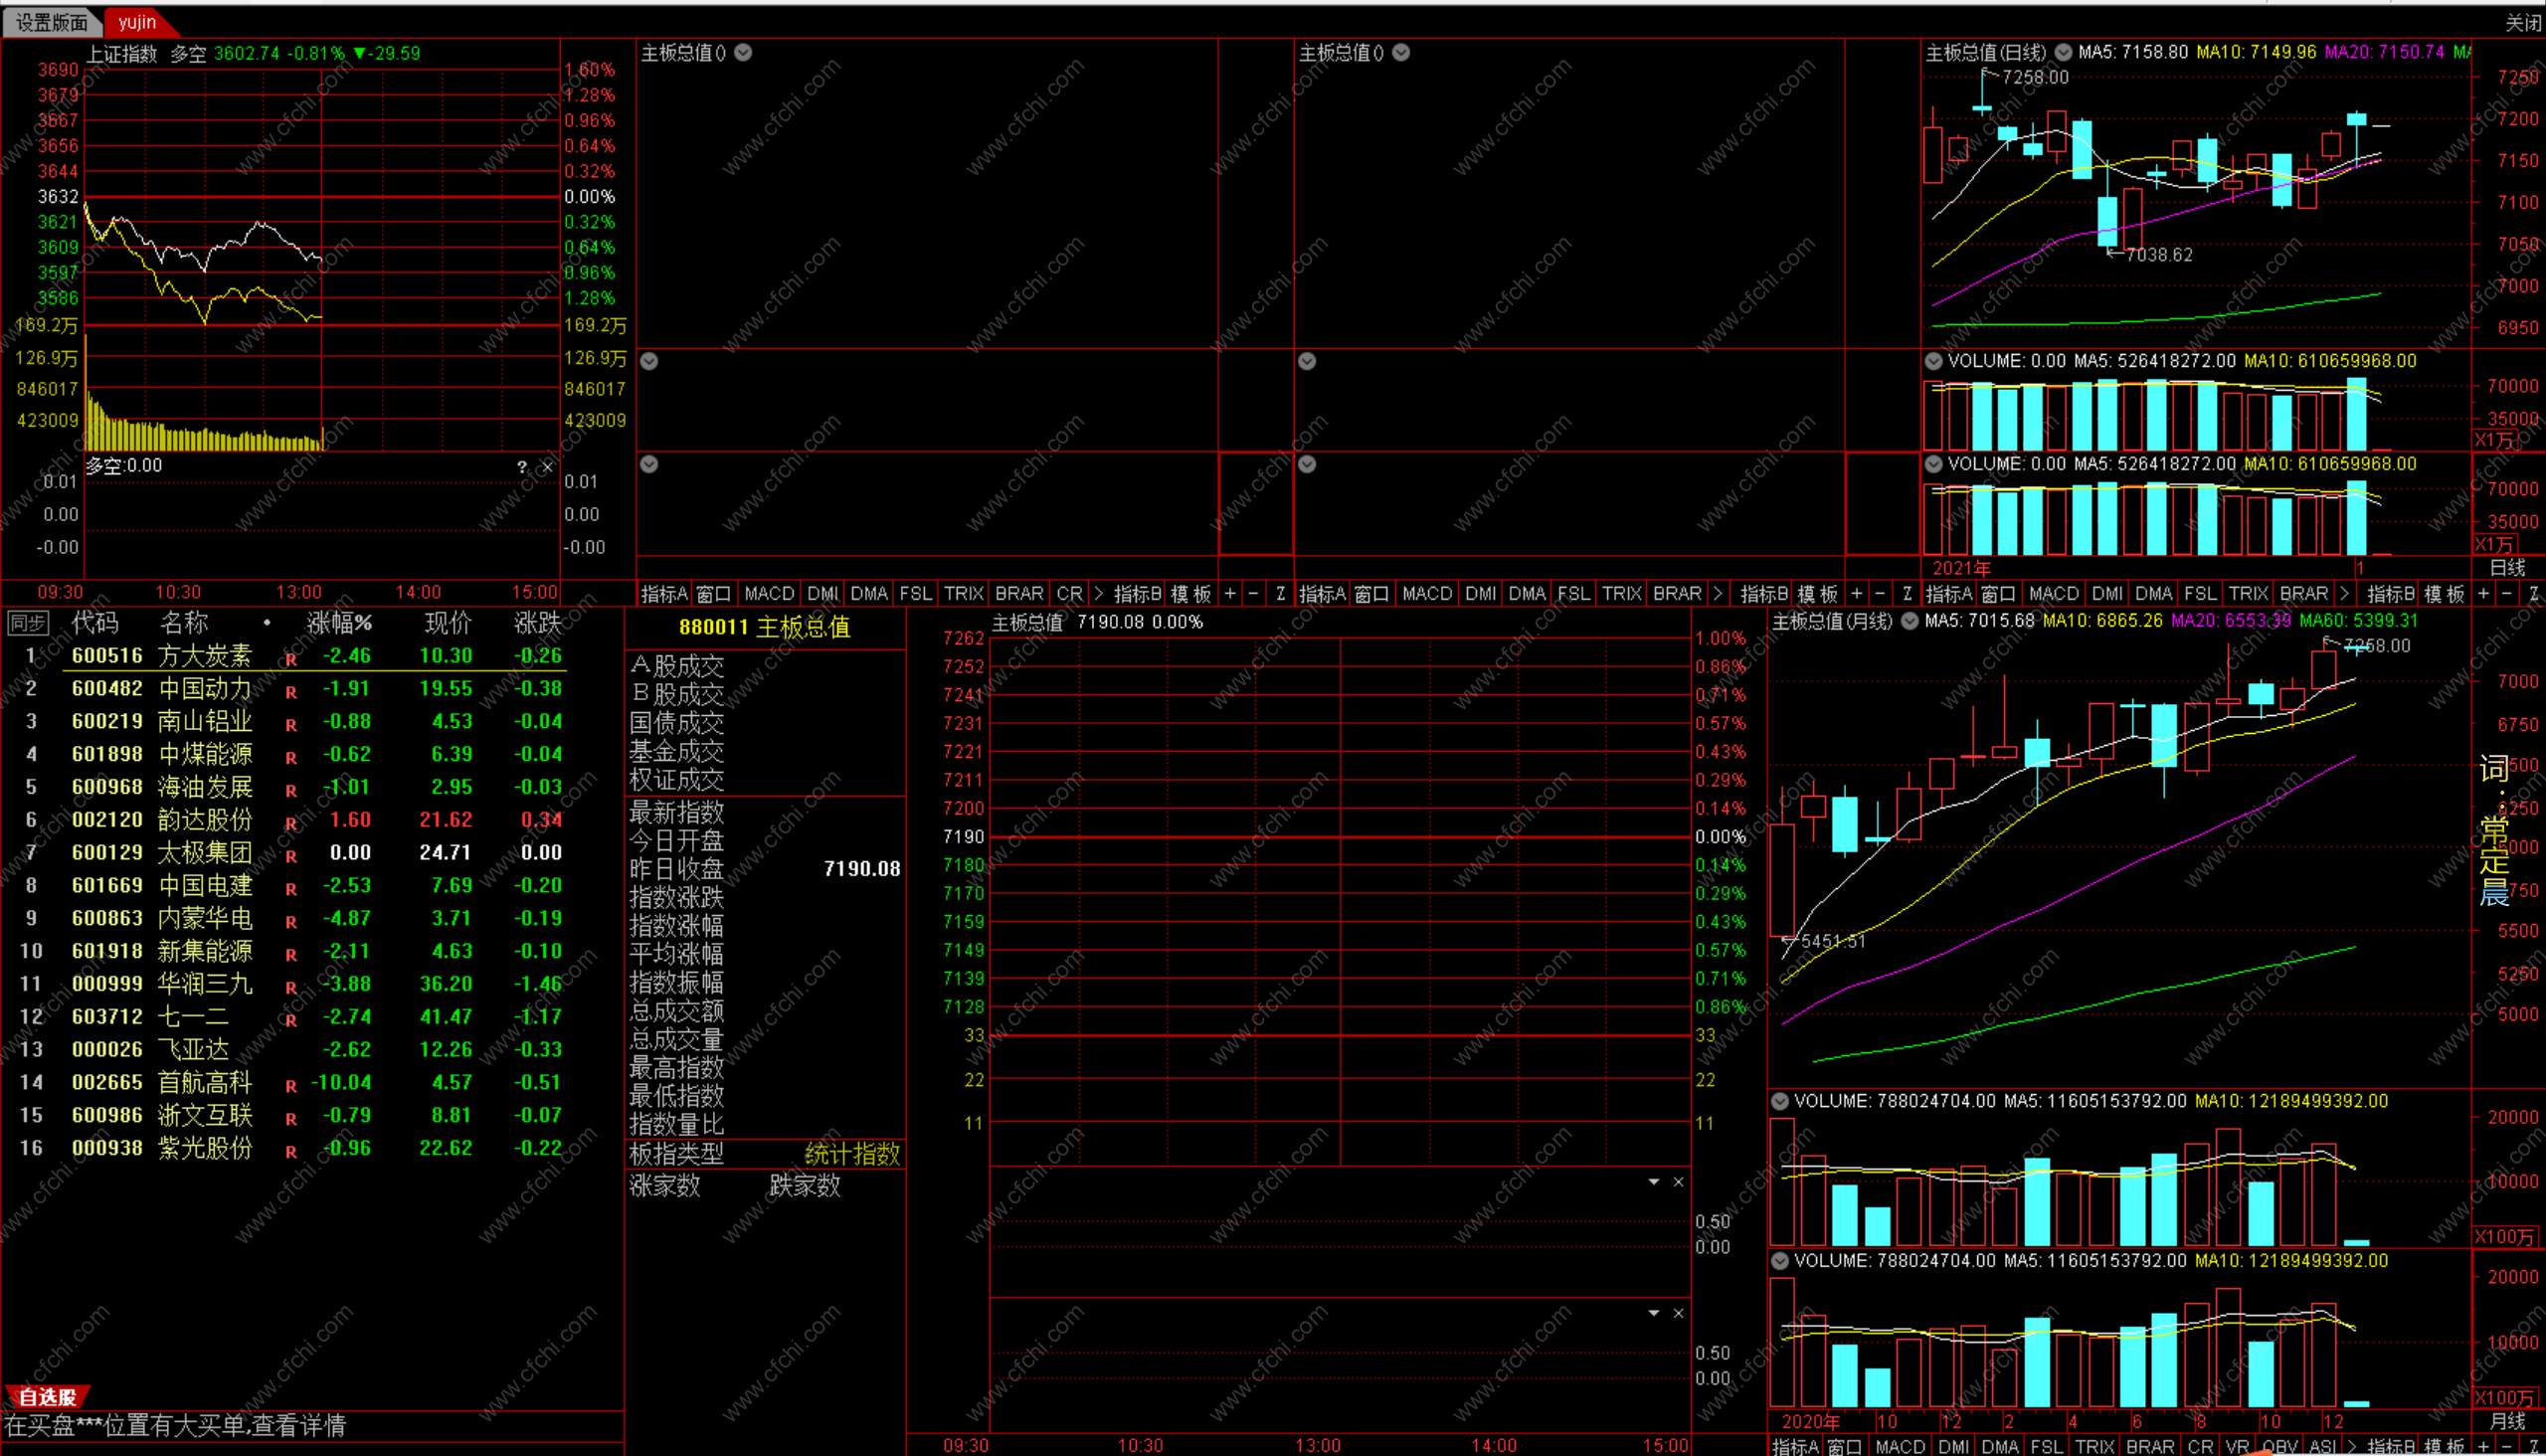Click the help question mark in 多空 panel
This screenshot has height=1456, width=2546.
pyautogui.click(x=522, y=467)
